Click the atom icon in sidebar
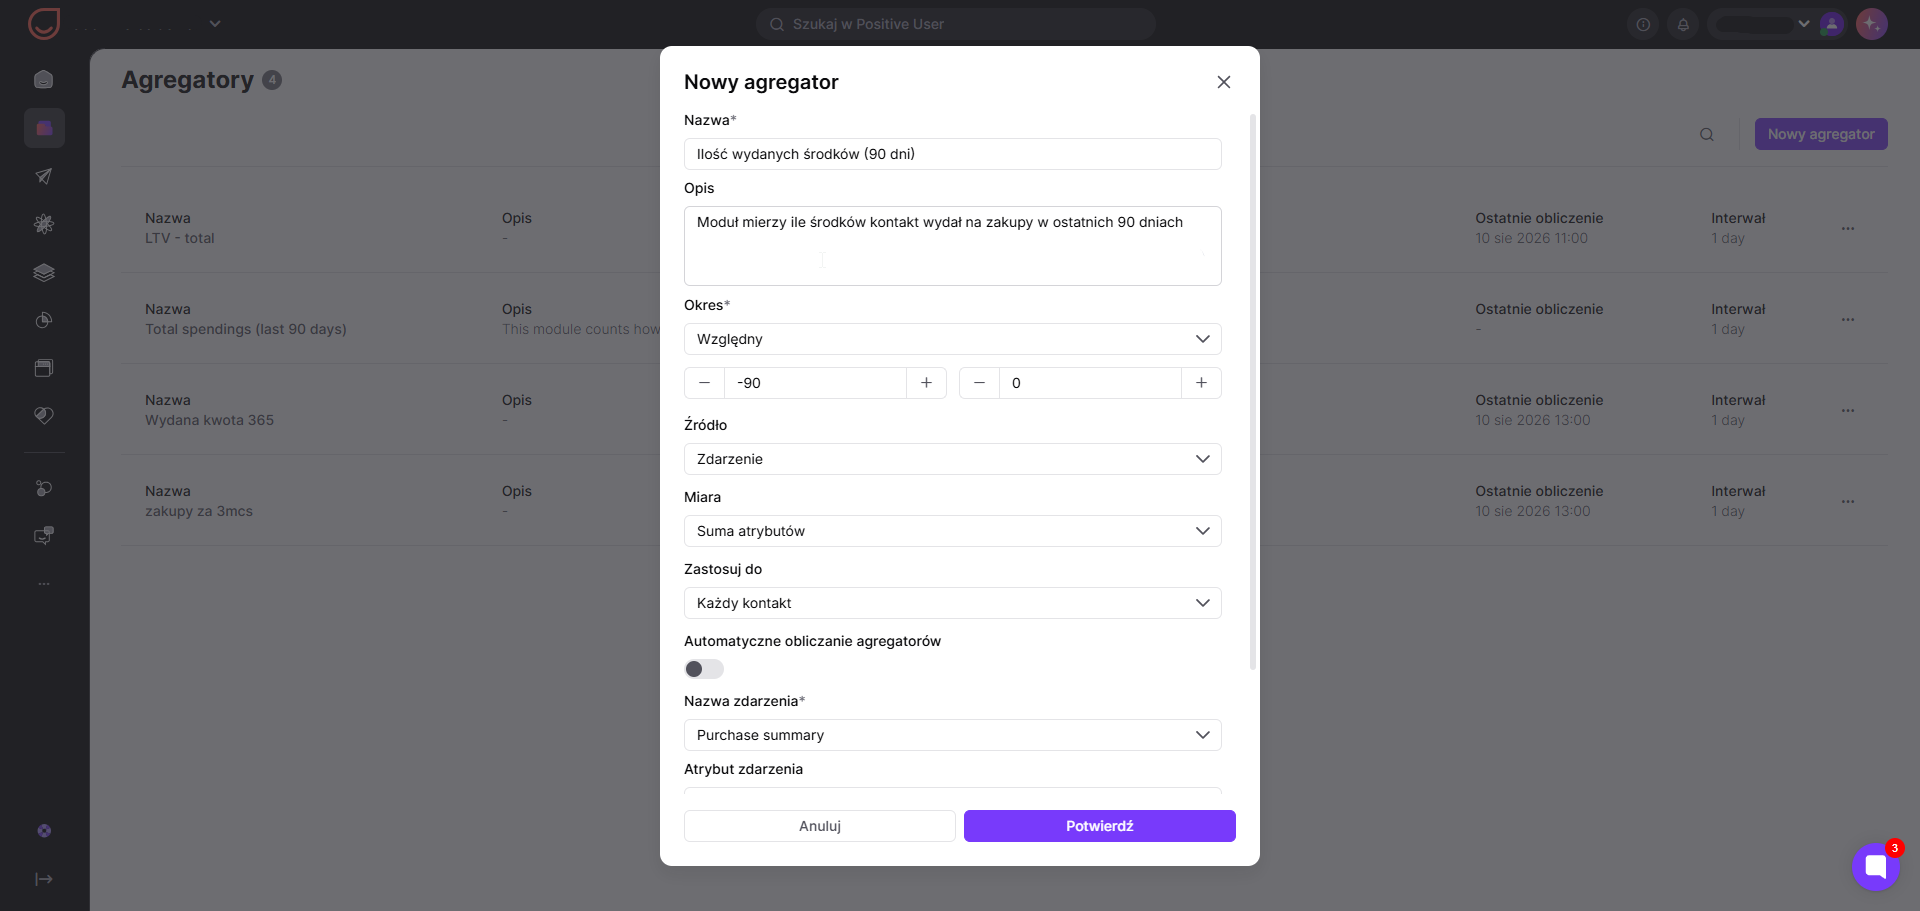 coord(44,224)
